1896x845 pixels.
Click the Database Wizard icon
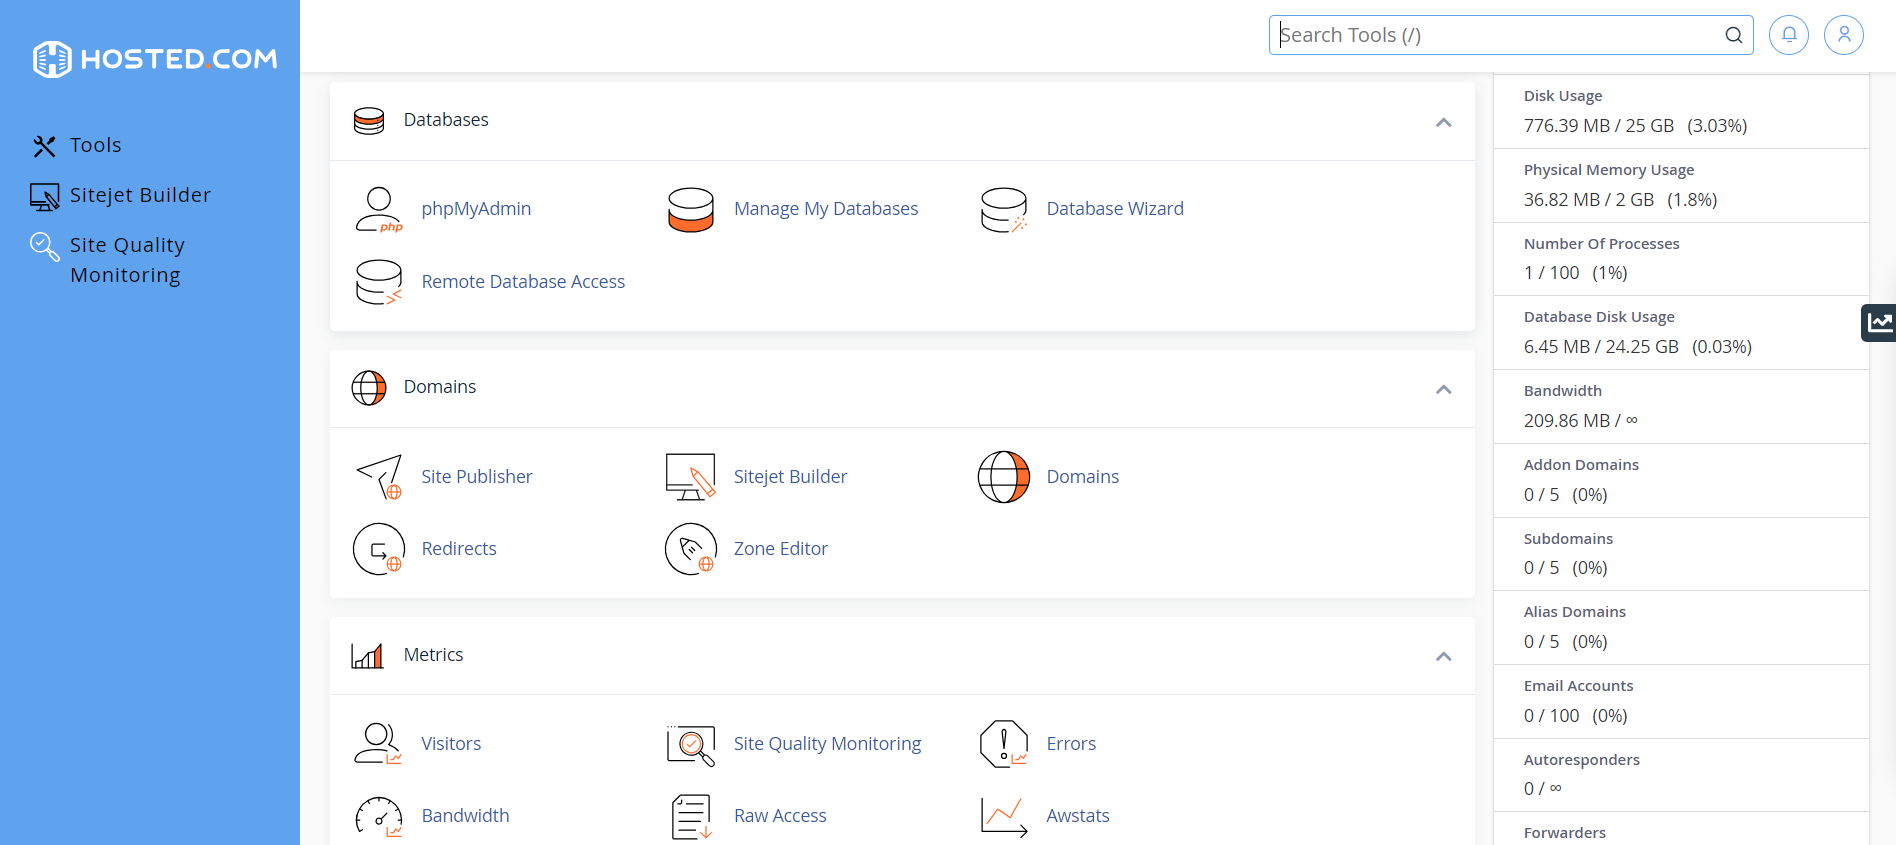click(1004, 210)
